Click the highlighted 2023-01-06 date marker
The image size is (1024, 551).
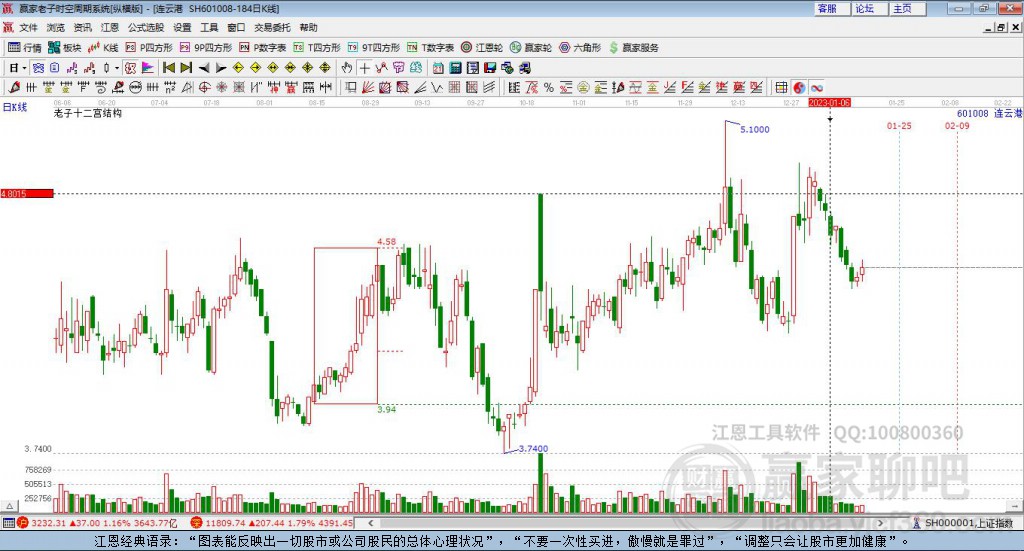(829, 102)
